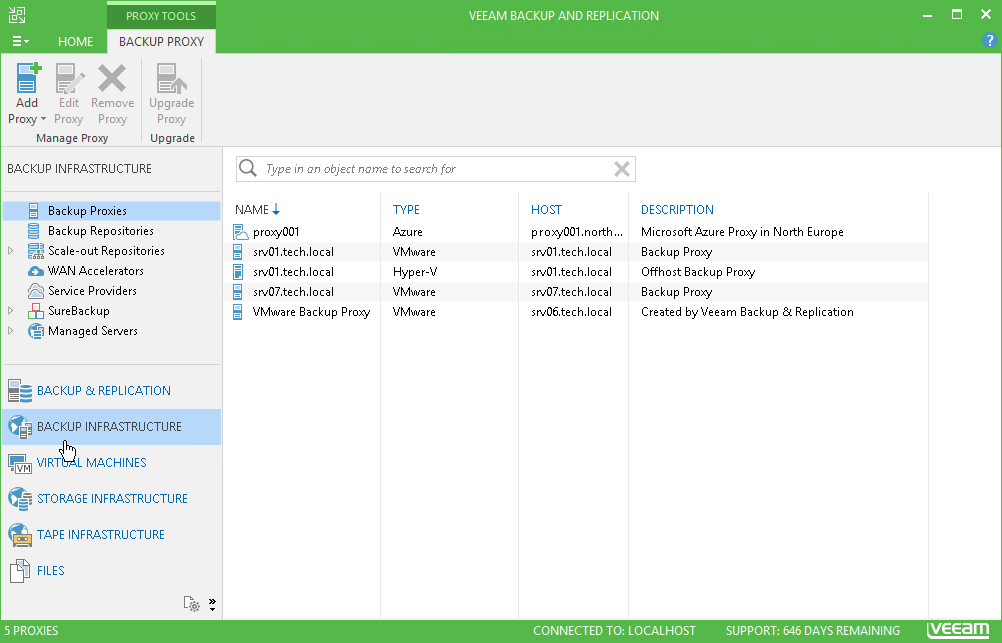Click the Files view icon

coord(20,571)
